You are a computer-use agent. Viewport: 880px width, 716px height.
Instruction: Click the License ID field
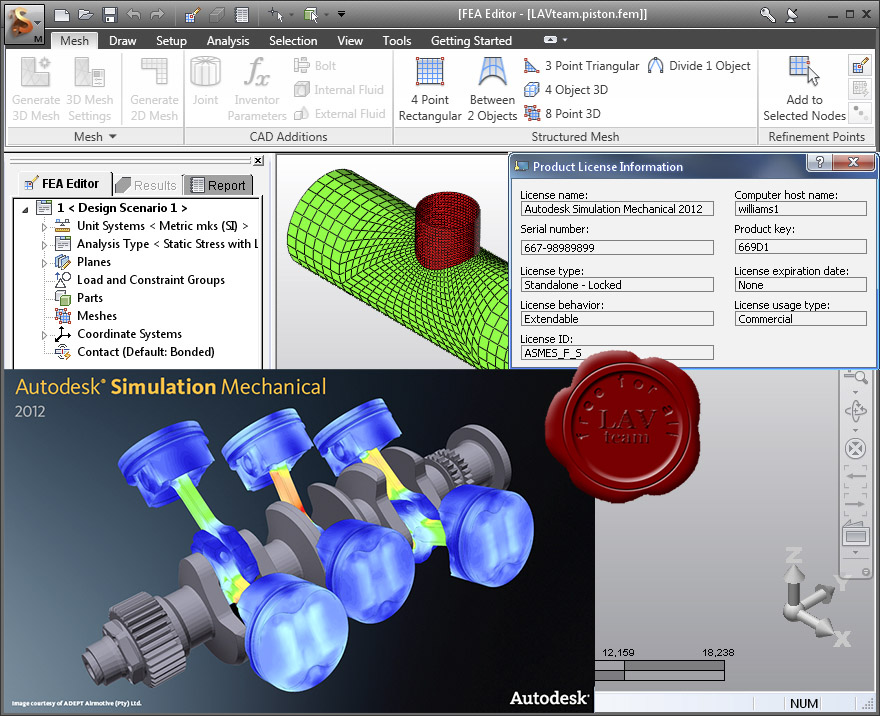point(617,352)
